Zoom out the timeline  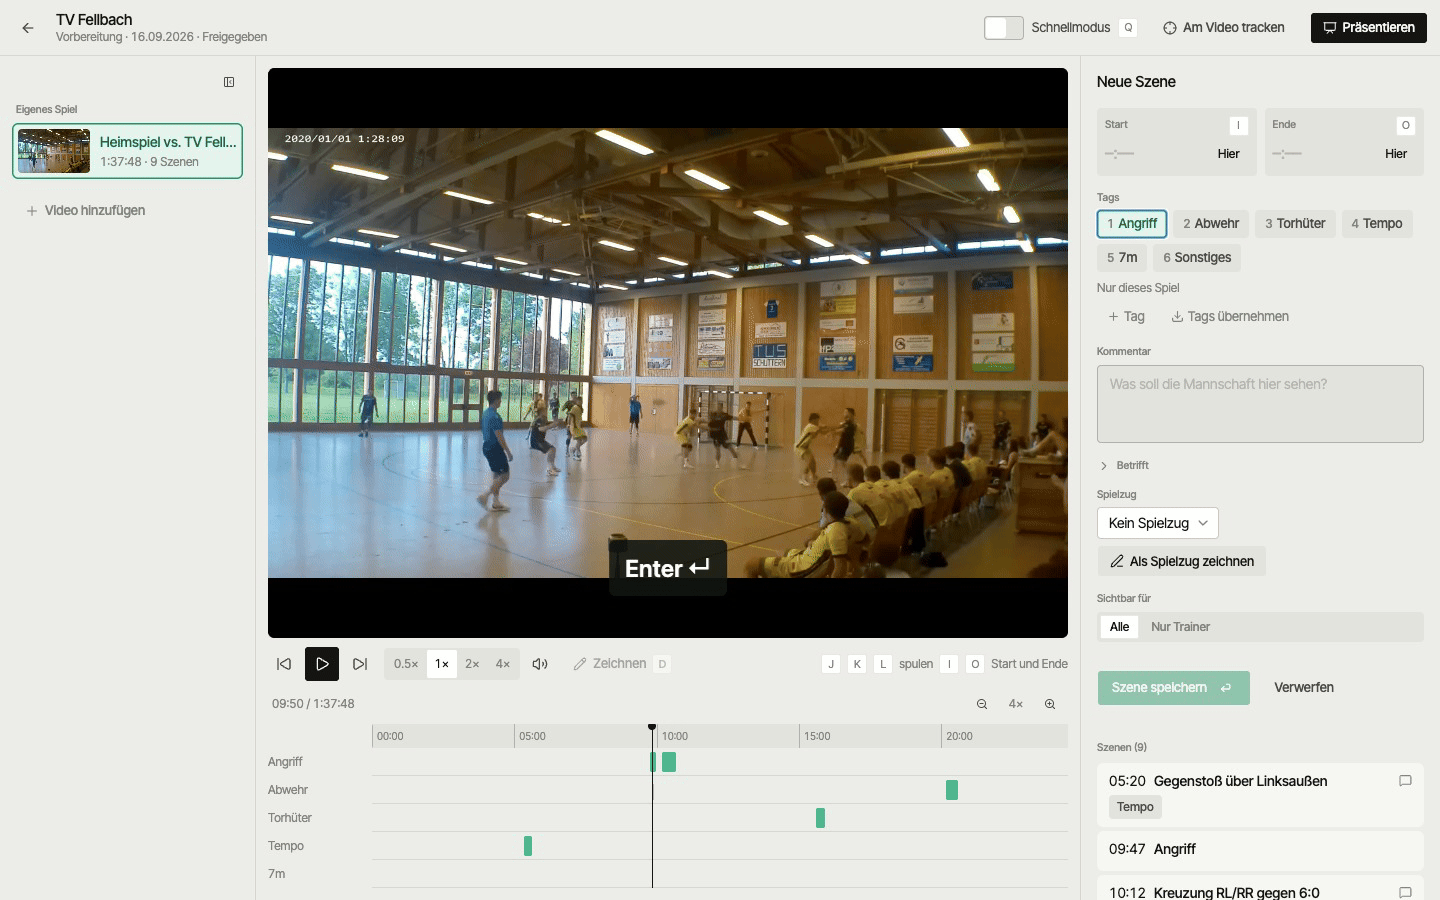[x=982, y=704]
